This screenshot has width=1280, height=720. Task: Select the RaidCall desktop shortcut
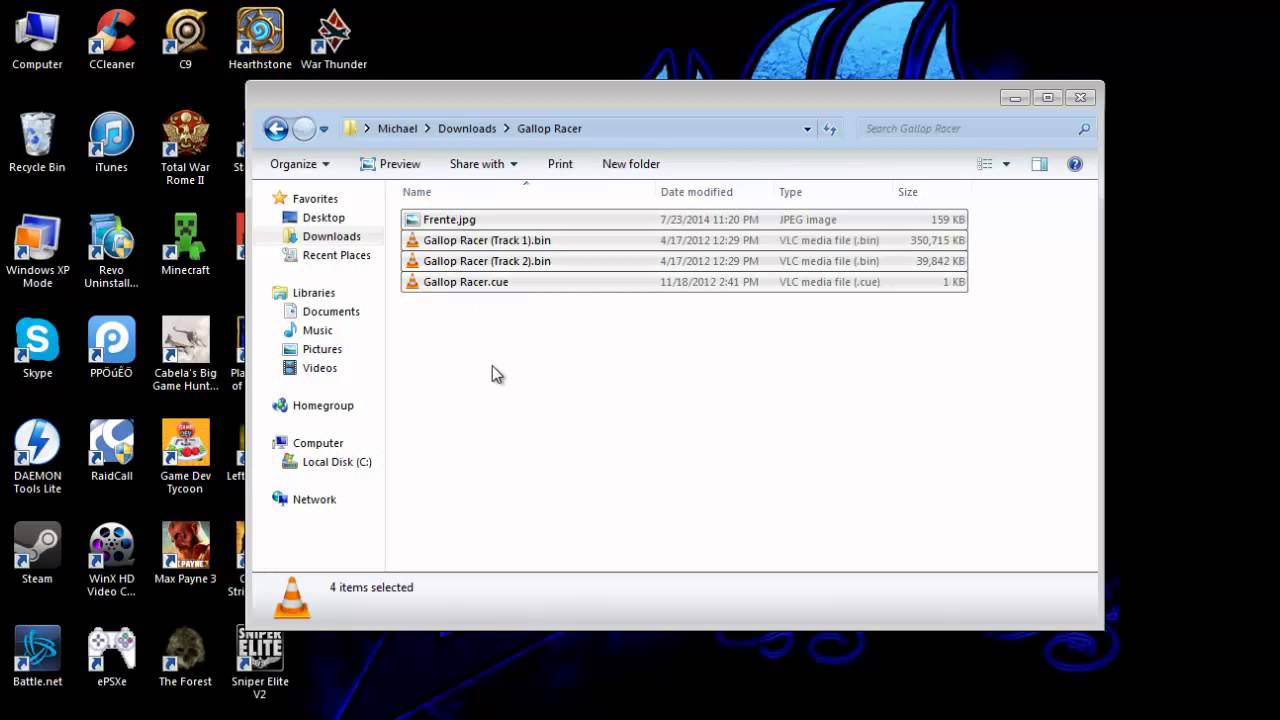[111, 451]
